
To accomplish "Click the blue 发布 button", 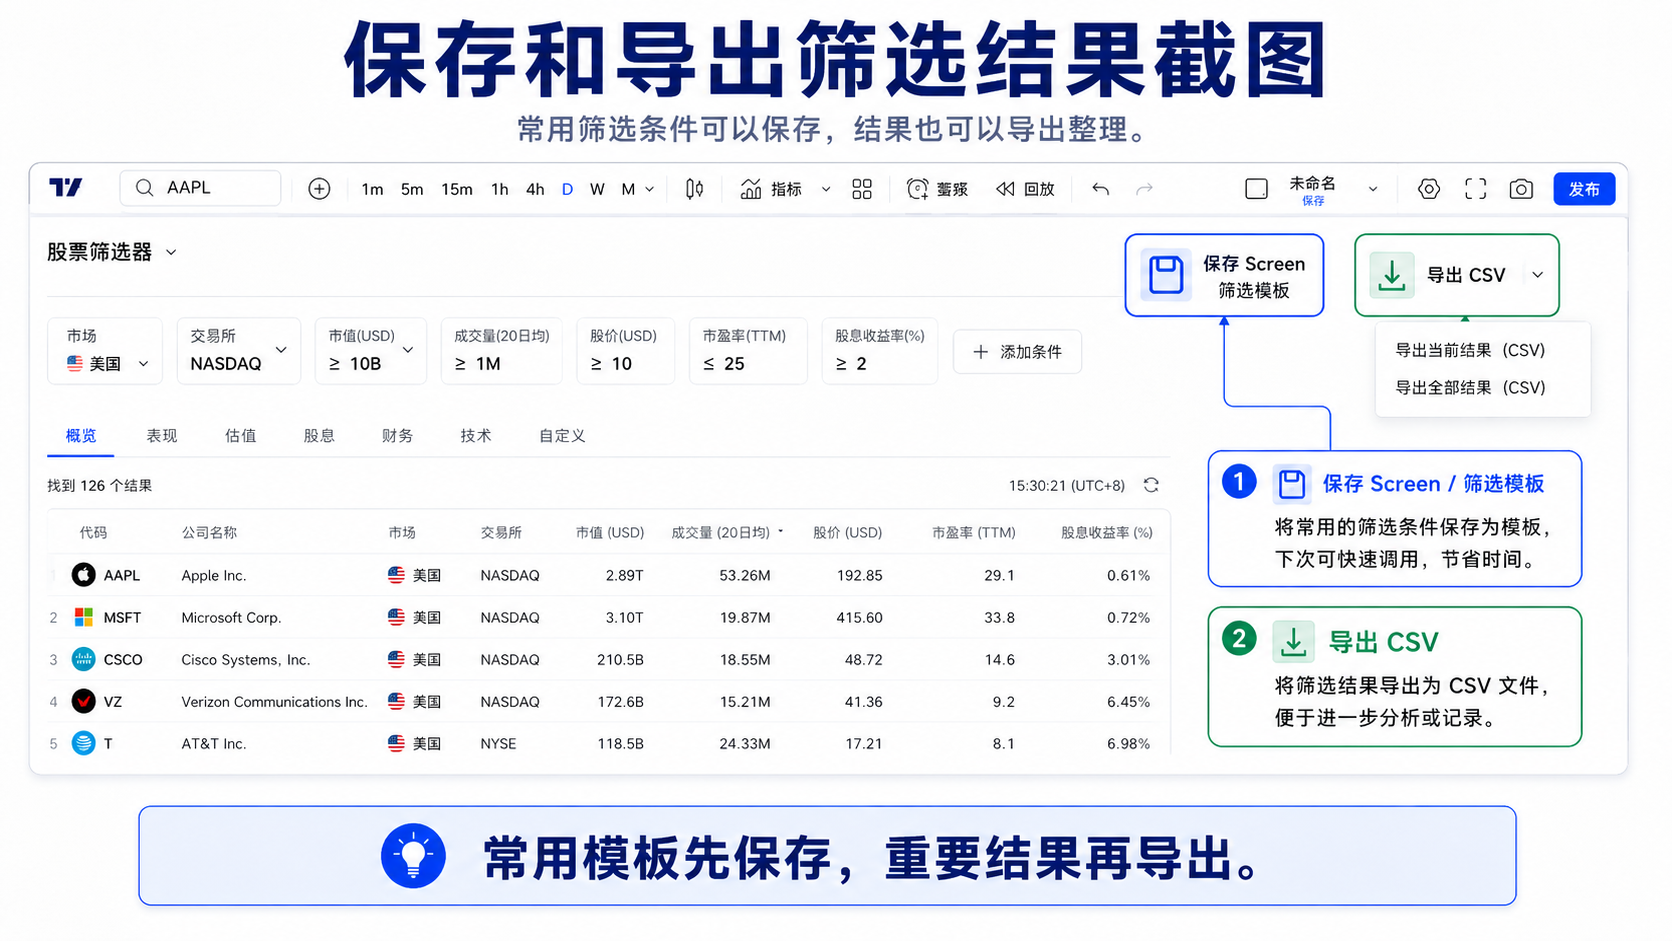I will tap(1584, 189).
